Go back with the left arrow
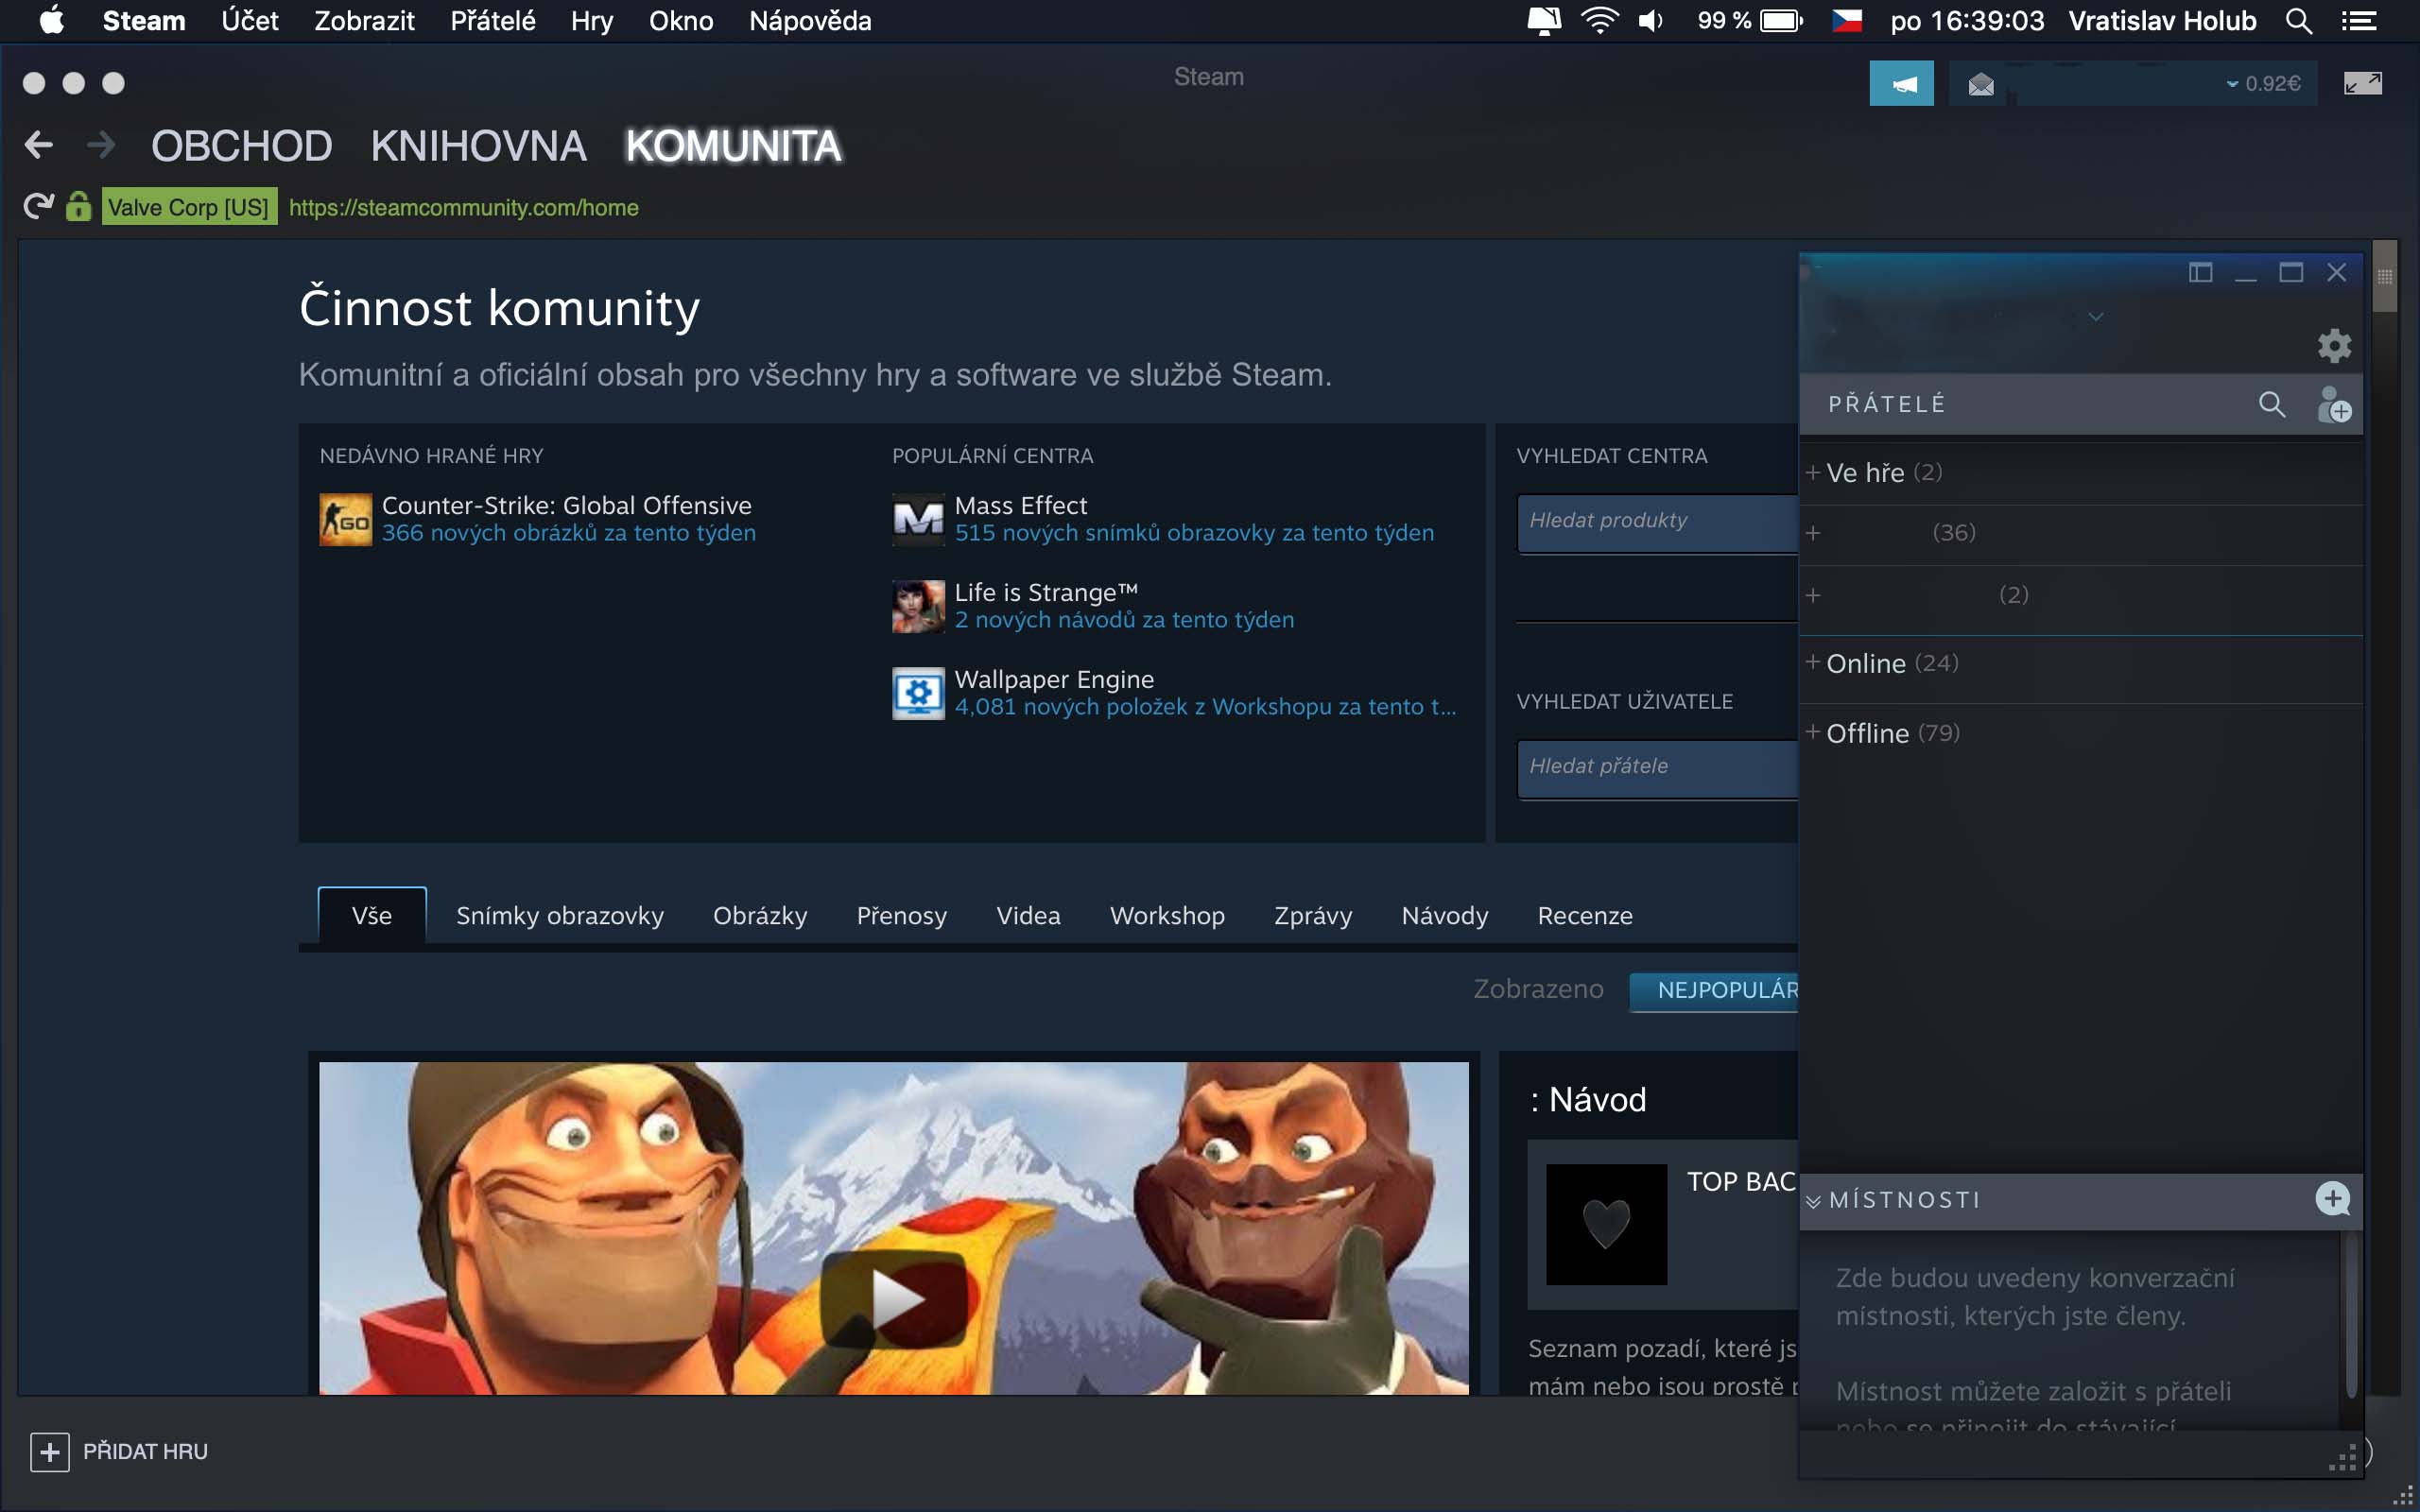The height and width of the screenshot is (1512, 2420). click(39, 146)
